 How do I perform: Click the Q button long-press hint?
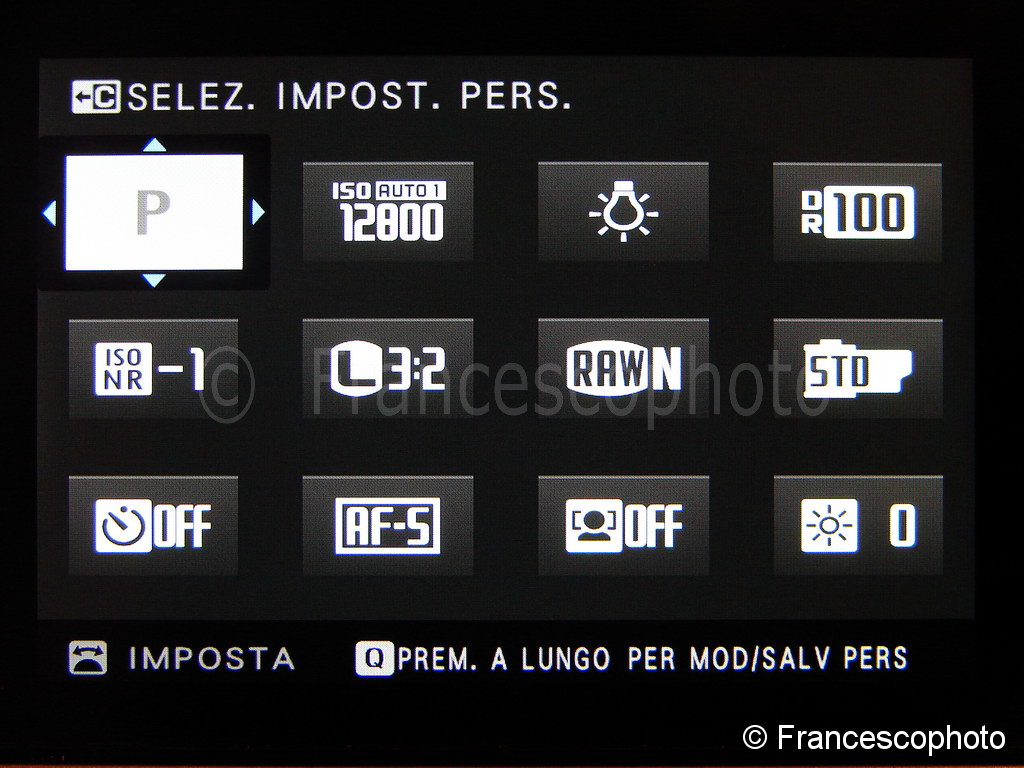[632, 658]
